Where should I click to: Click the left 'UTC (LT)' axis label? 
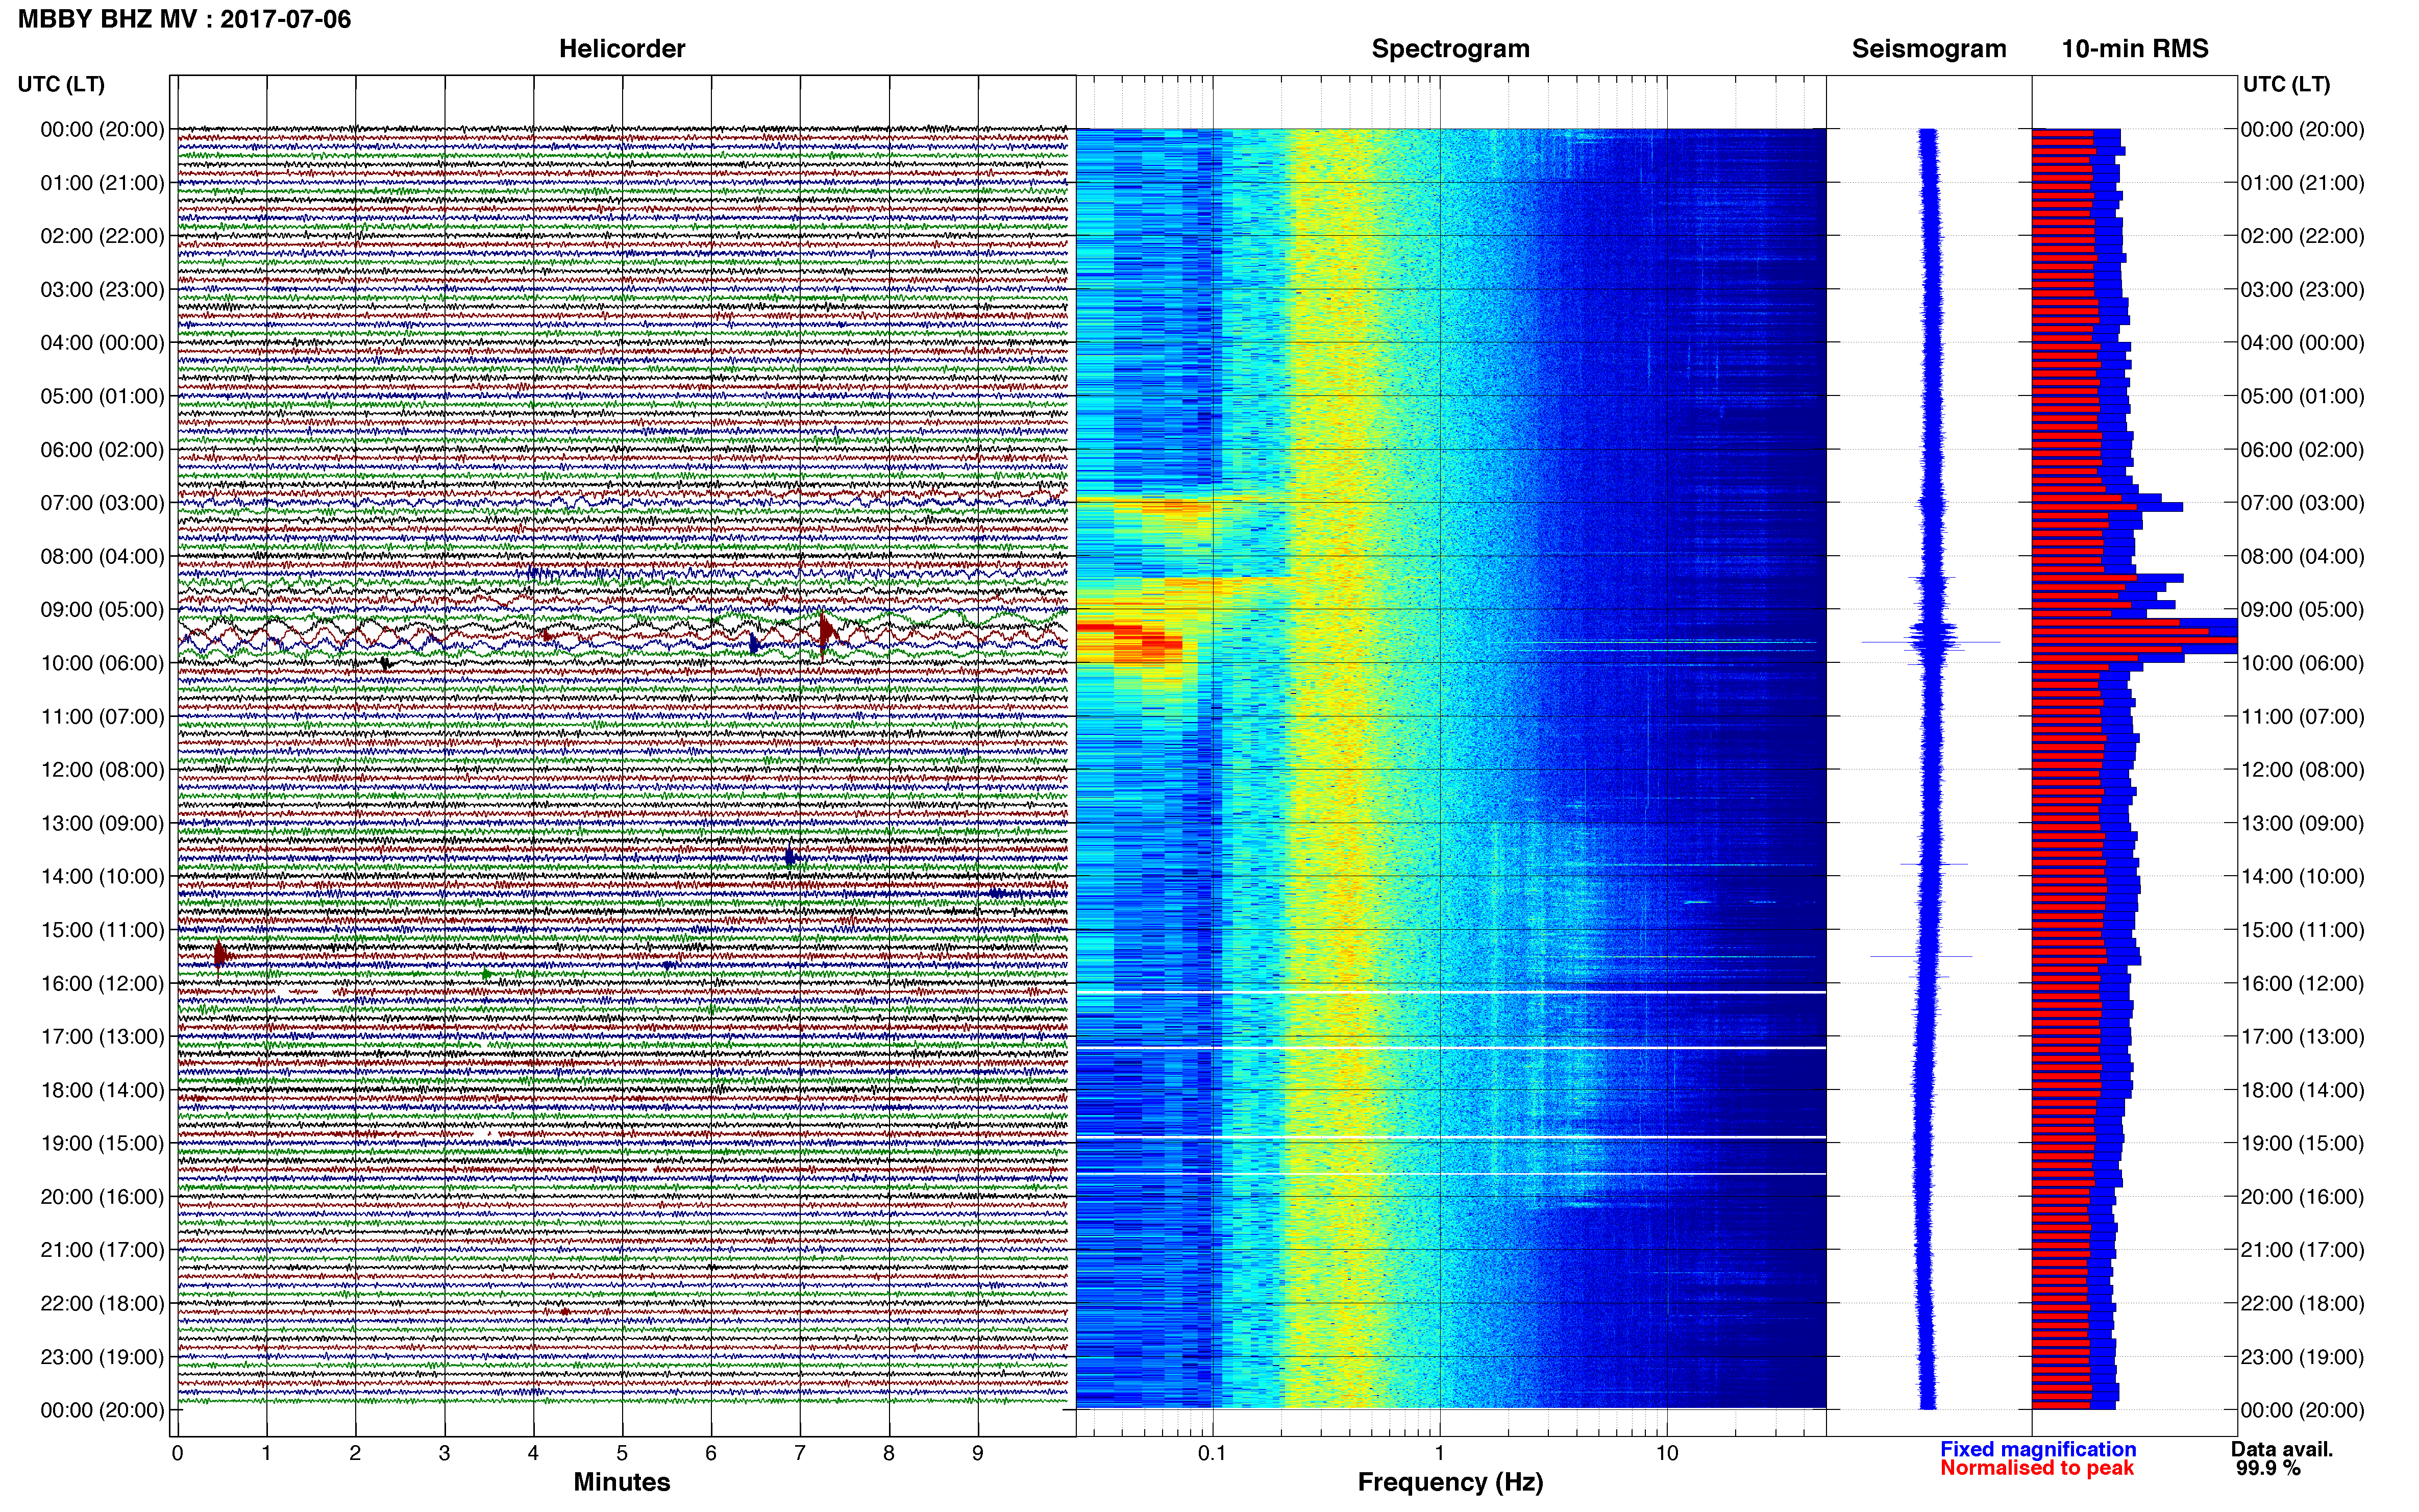[x=61, y=84]
